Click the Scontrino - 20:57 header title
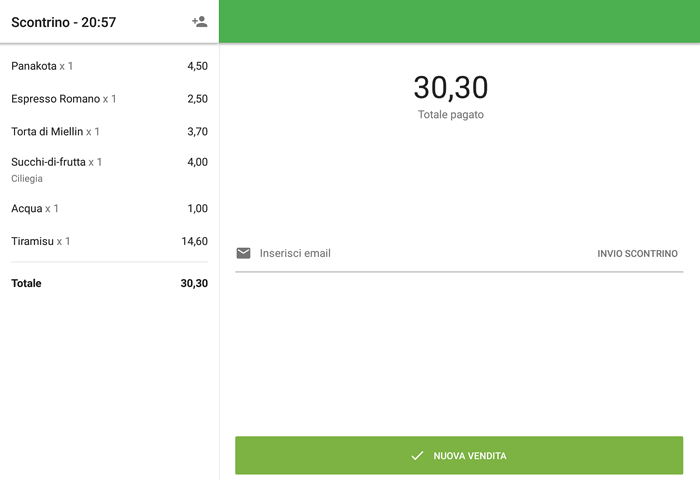Viewport: 700px width, 480px height. pos(64,22)
